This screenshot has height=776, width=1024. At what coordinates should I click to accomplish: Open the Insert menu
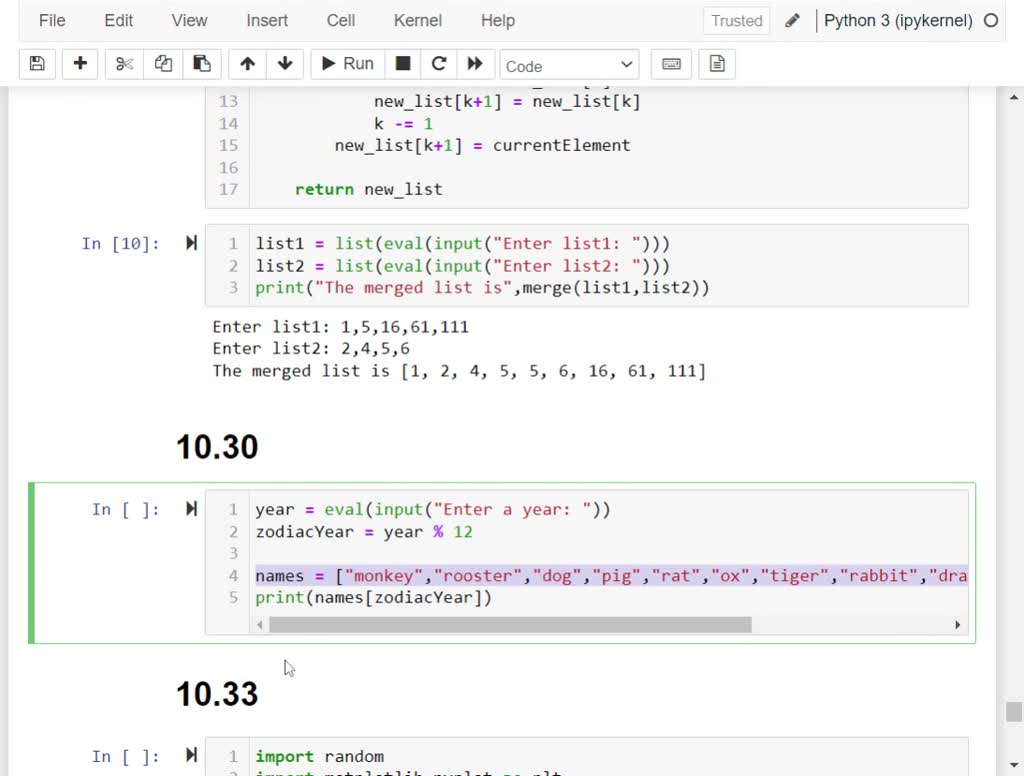point(266,20)
